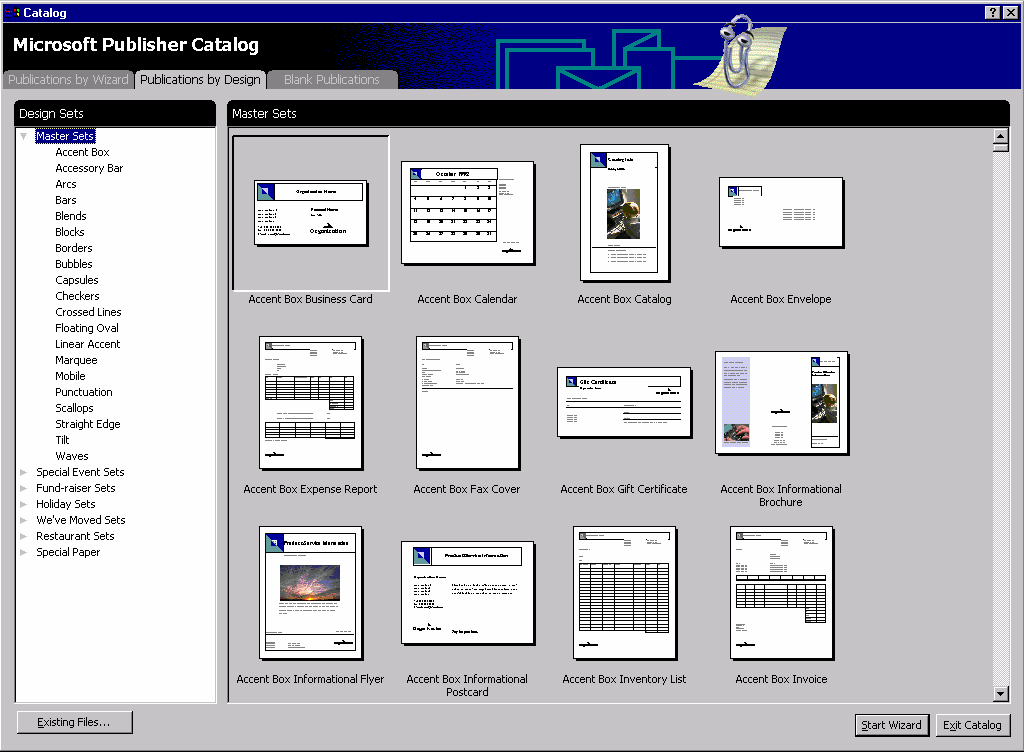Pick the Floating Oval design set
Viewport: 1024px width, 752px height.
click(87, 328)
